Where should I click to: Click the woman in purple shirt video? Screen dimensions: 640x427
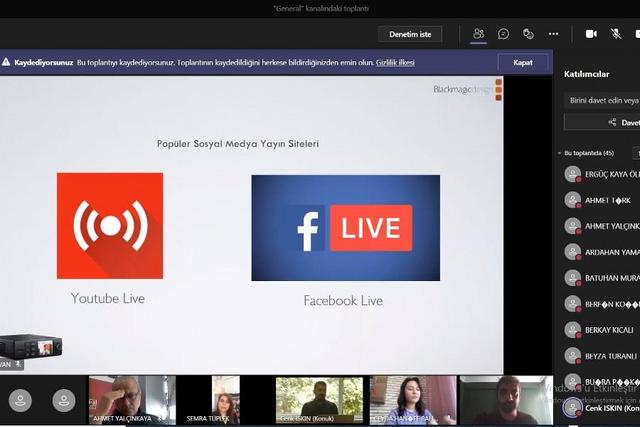(413, 400)
